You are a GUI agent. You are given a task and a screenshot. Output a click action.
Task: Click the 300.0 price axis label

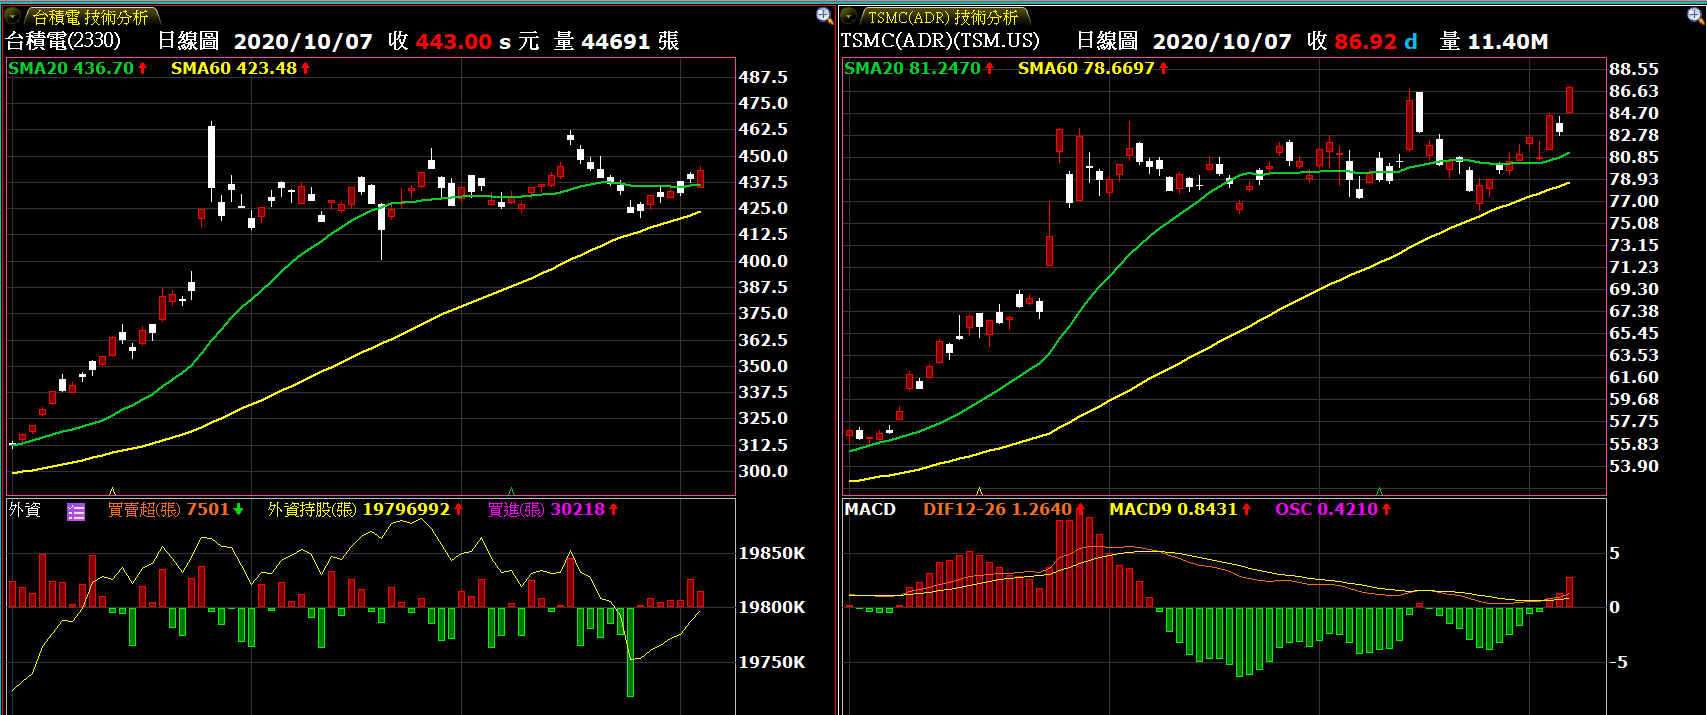763,471
